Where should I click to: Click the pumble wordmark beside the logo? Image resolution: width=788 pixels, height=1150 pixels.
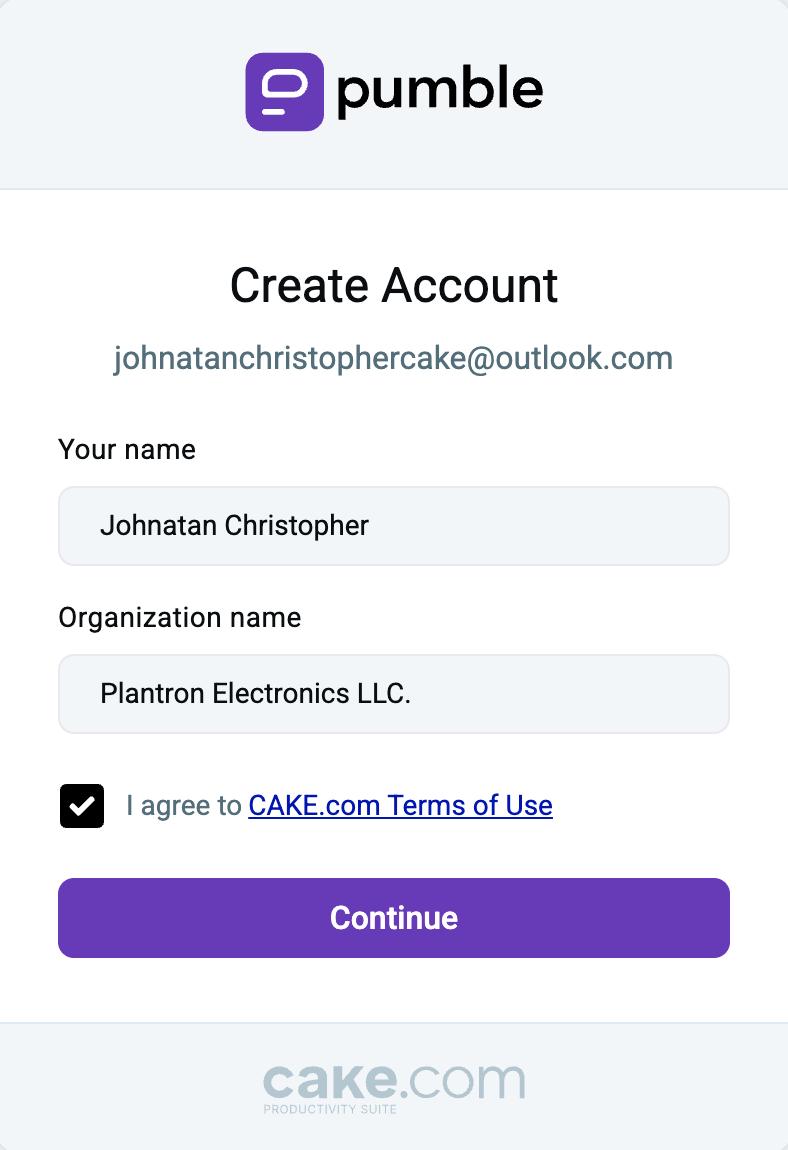439,91
